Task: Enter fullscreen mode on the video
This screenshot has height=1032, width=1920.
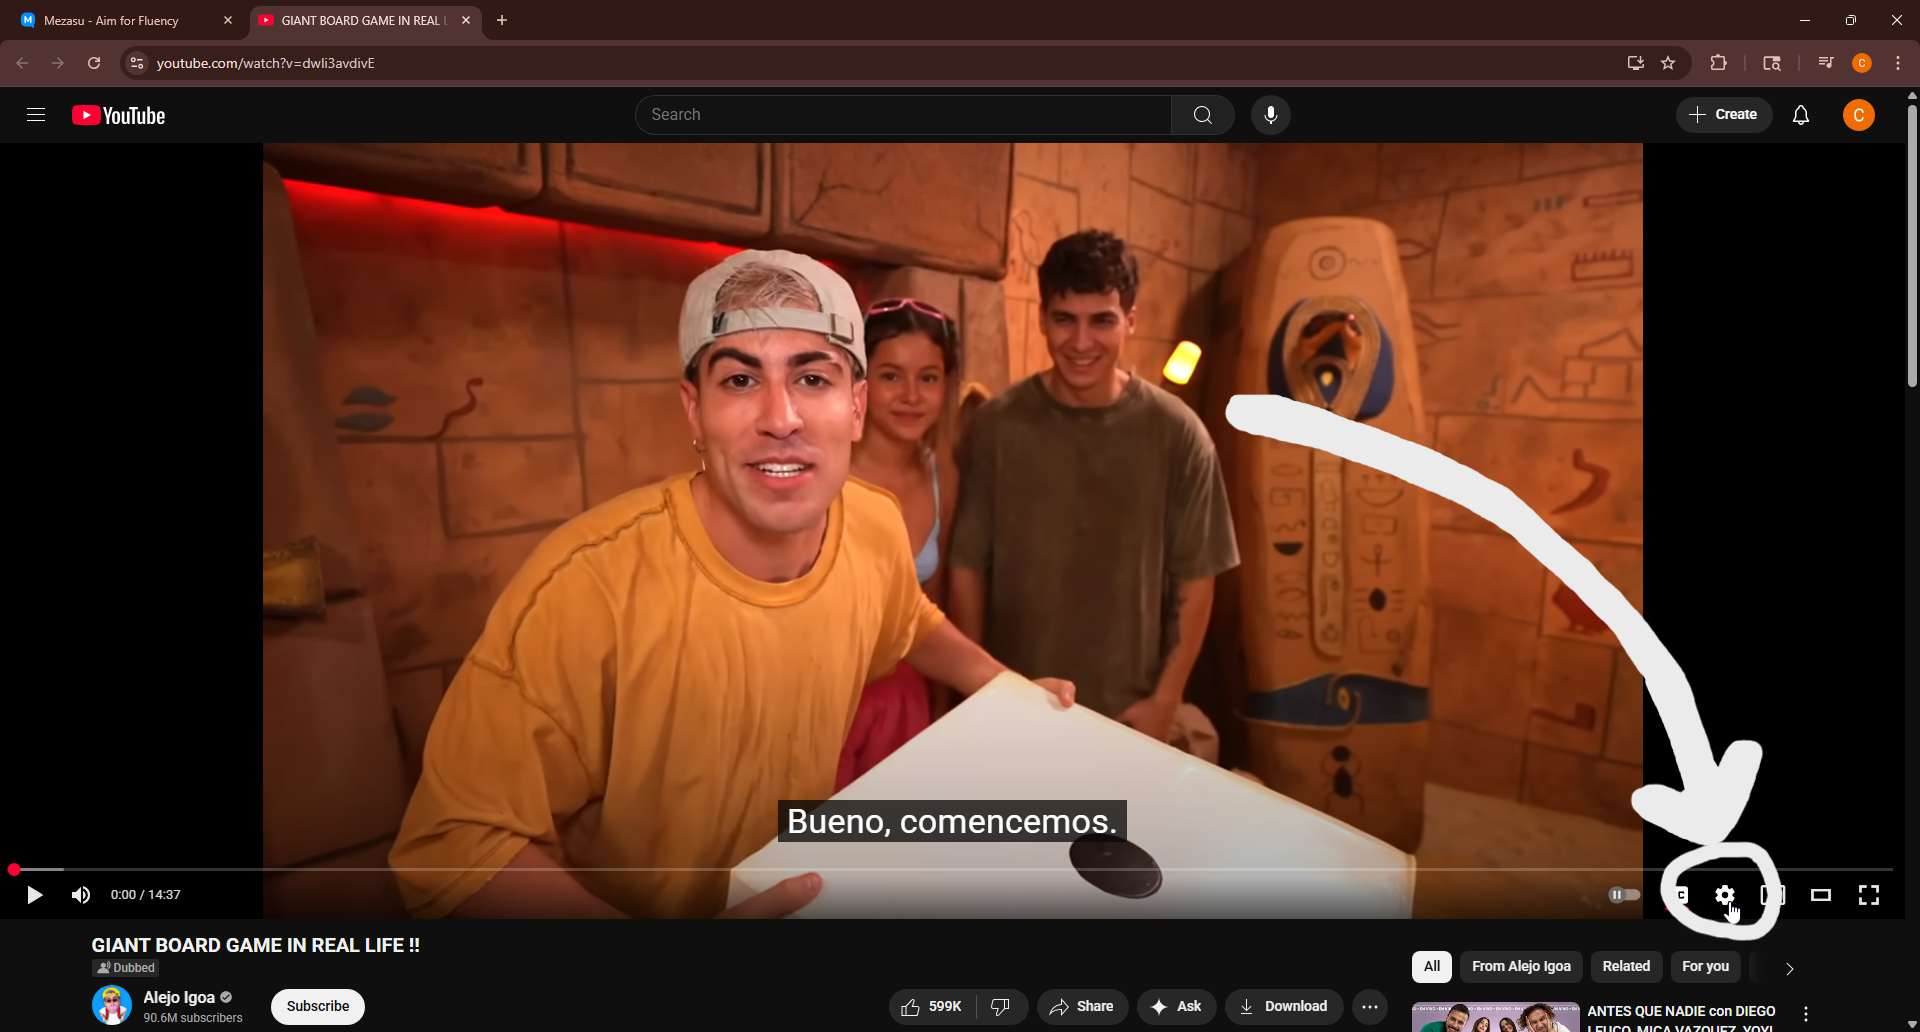Action: pyautogui.click(x=1868, y=895)
